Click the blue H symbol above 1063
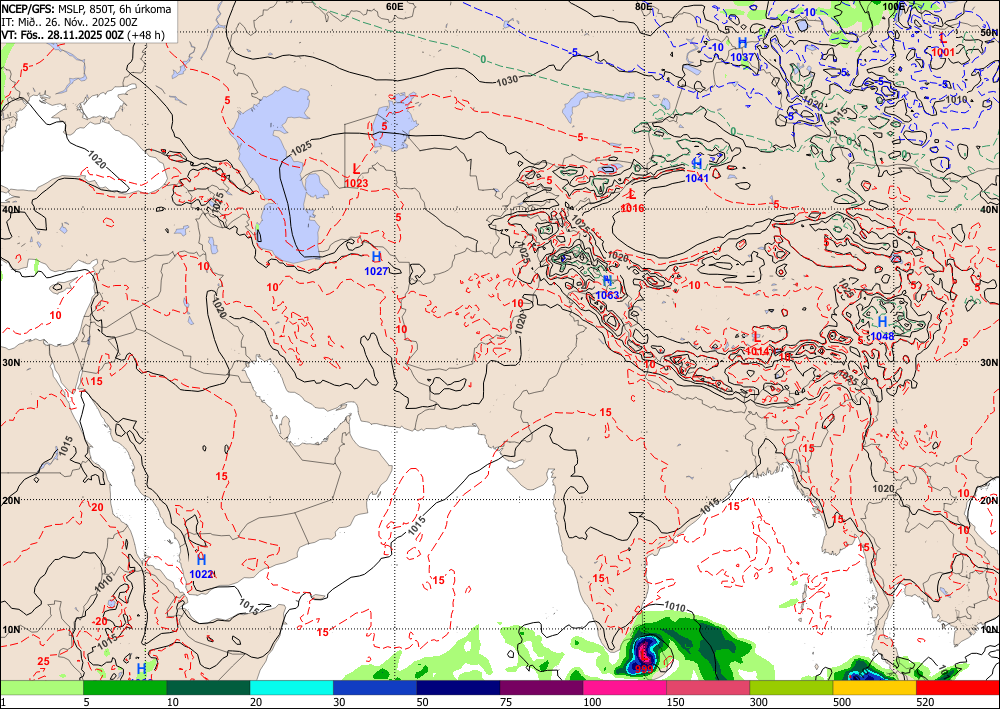Screen dimensions: 1000x709 pos(607,281)
